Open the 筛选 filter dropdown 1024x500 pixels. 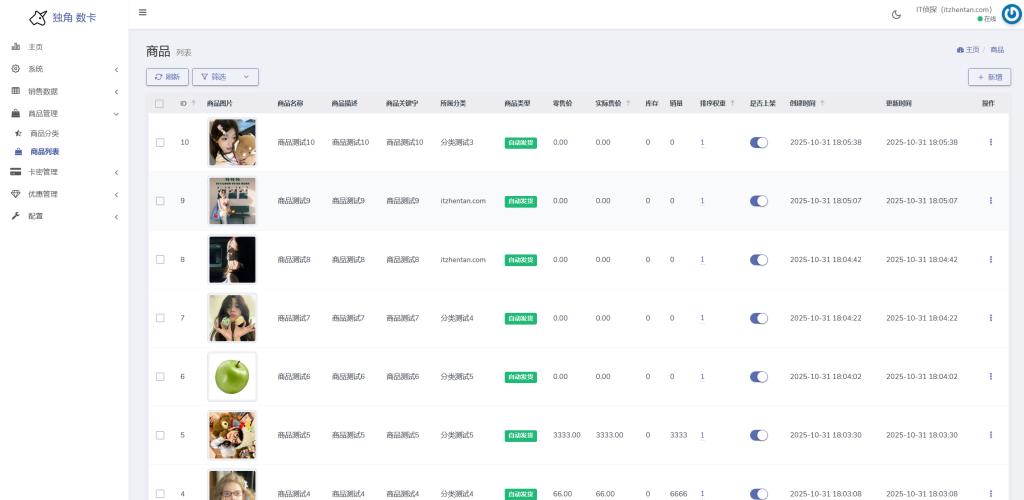(x=225, y=77)
